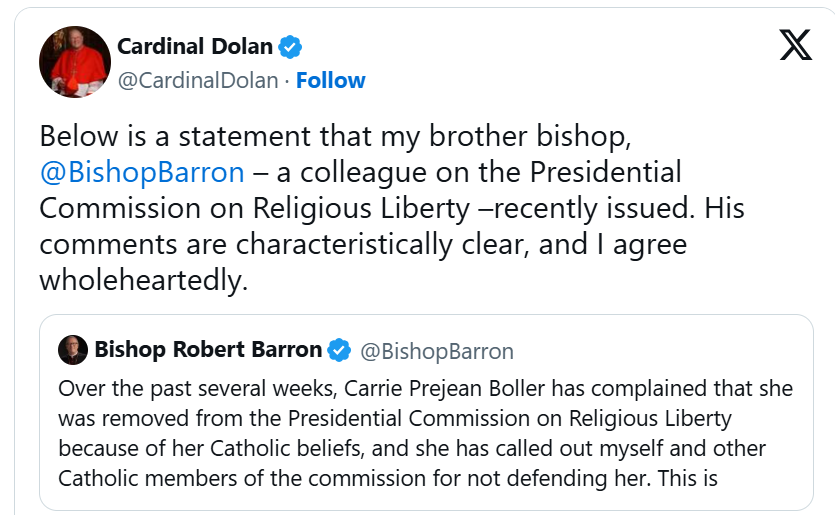Click Cardinal Dolan's blue verified badge
This screenshot has height=515, width=835.
point(290,46)
